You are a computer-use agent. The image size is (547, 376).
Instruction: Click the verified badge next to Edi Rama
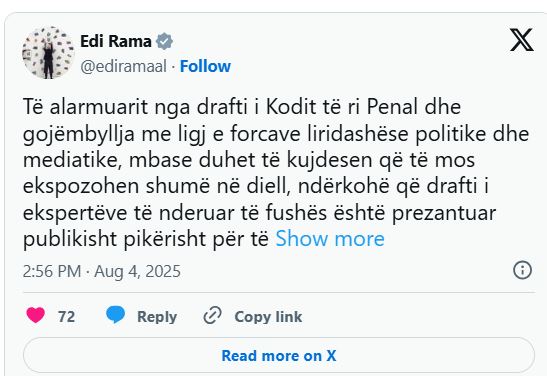[164, 42]
